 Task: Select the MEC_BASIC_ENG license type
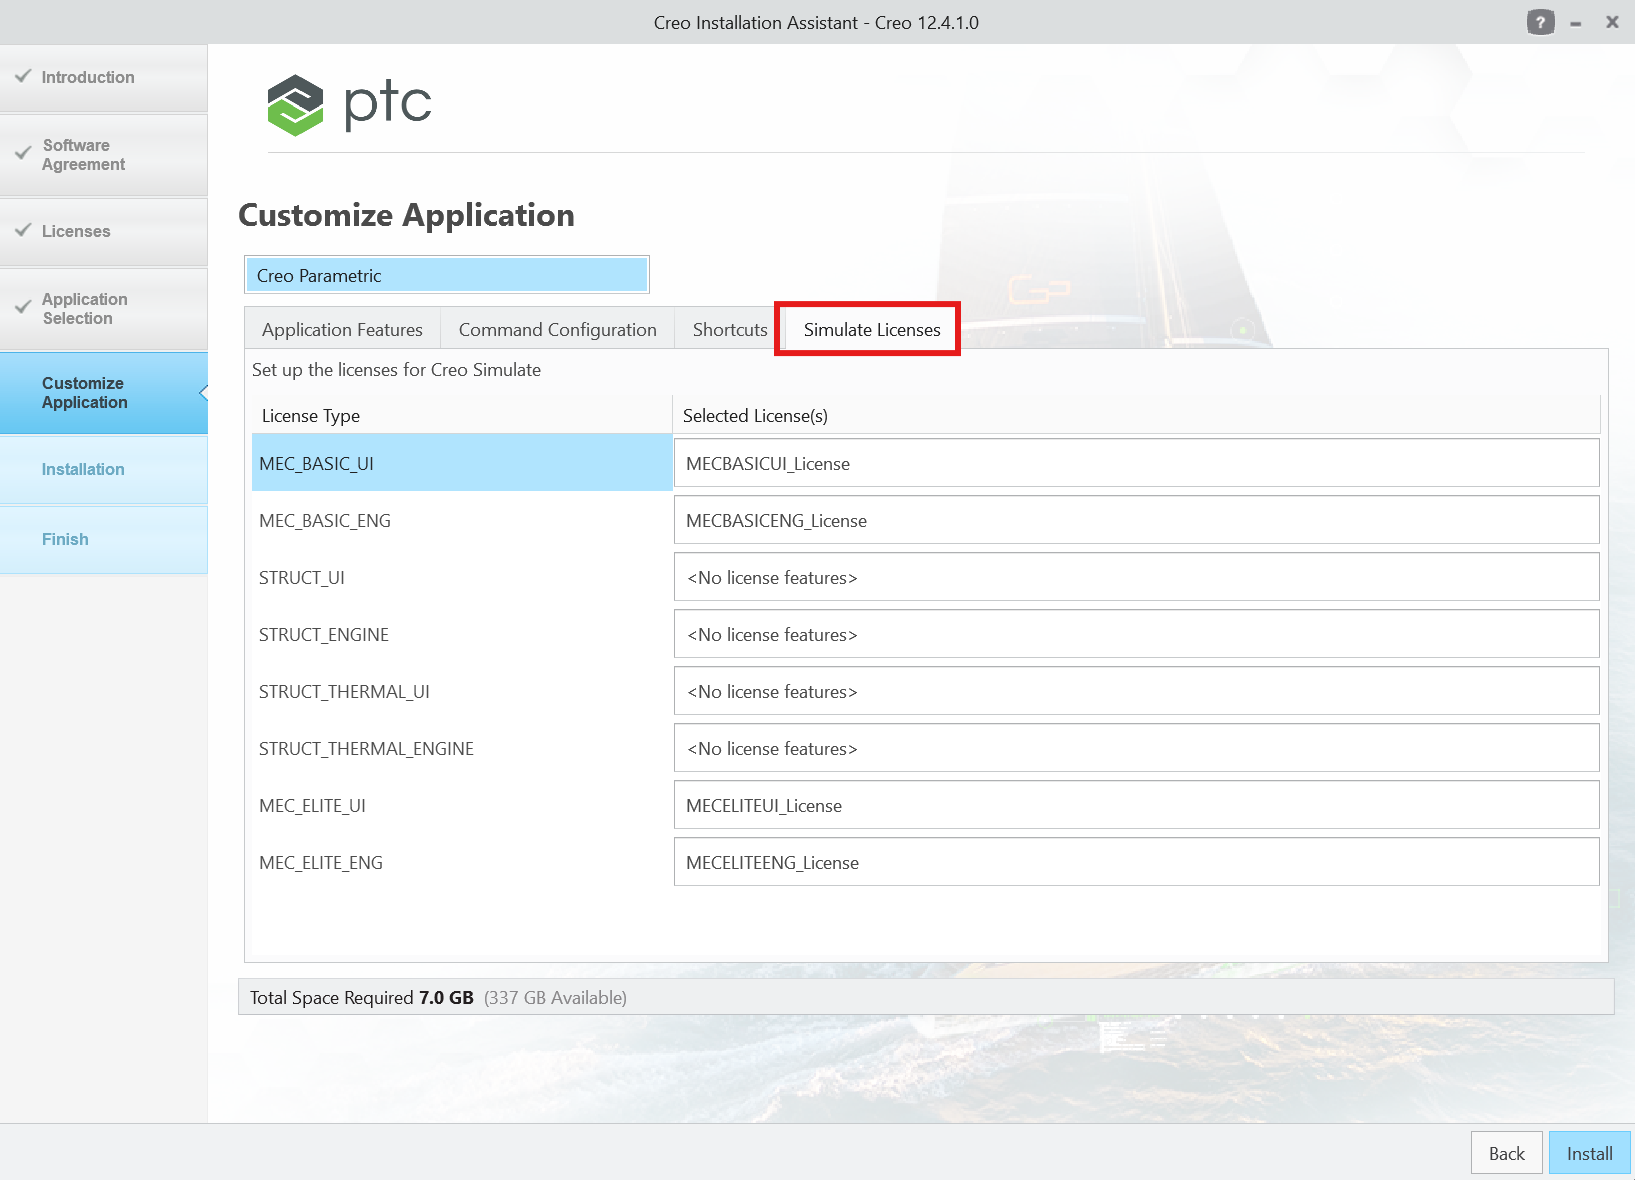[462, 520]
